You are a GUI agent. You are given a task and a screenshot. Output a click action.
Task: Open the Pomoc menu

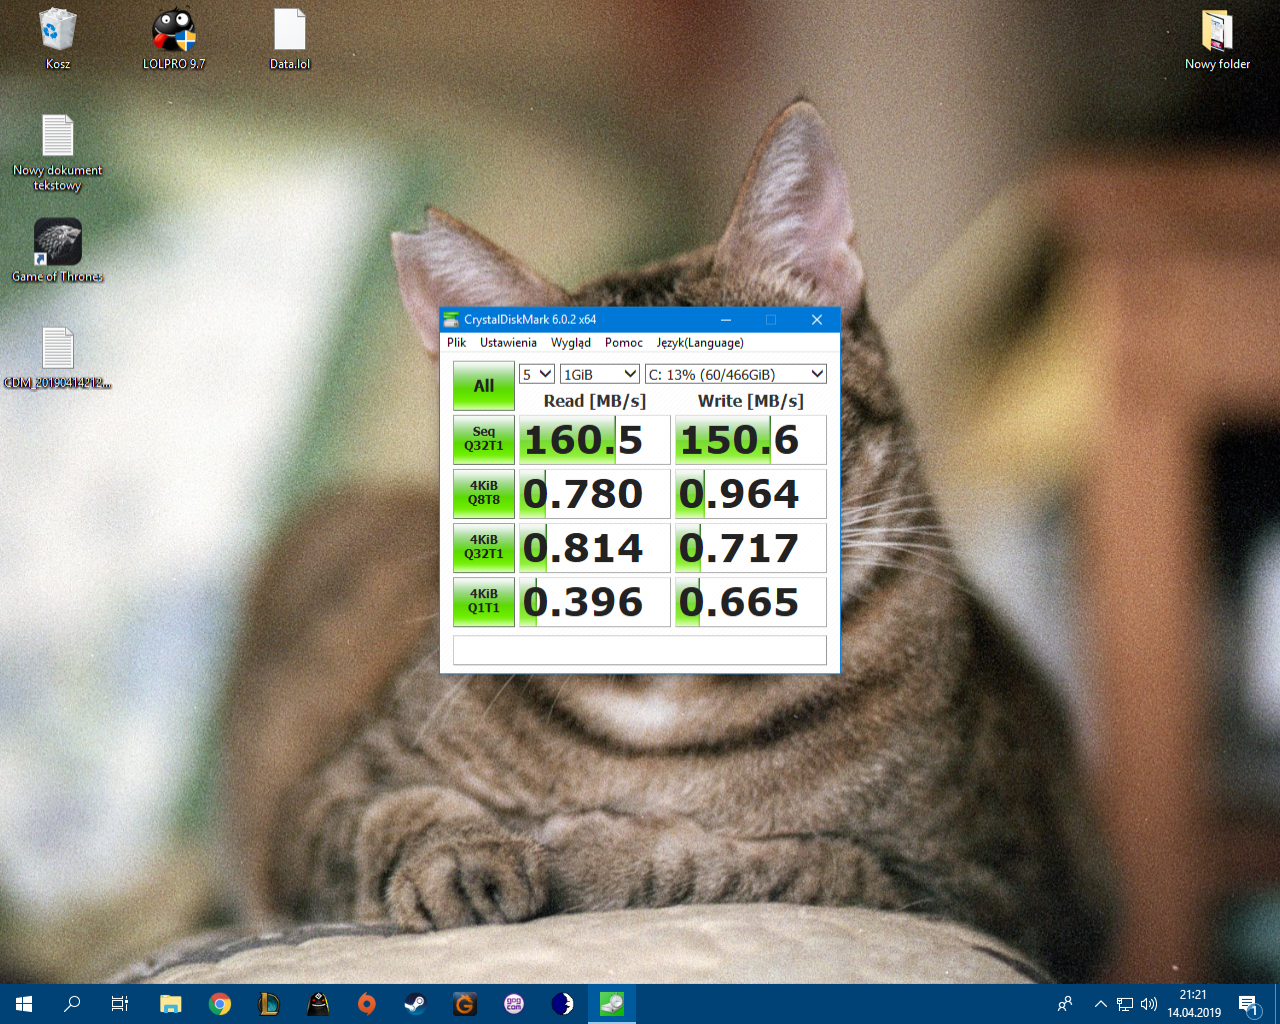click(624, 343)
